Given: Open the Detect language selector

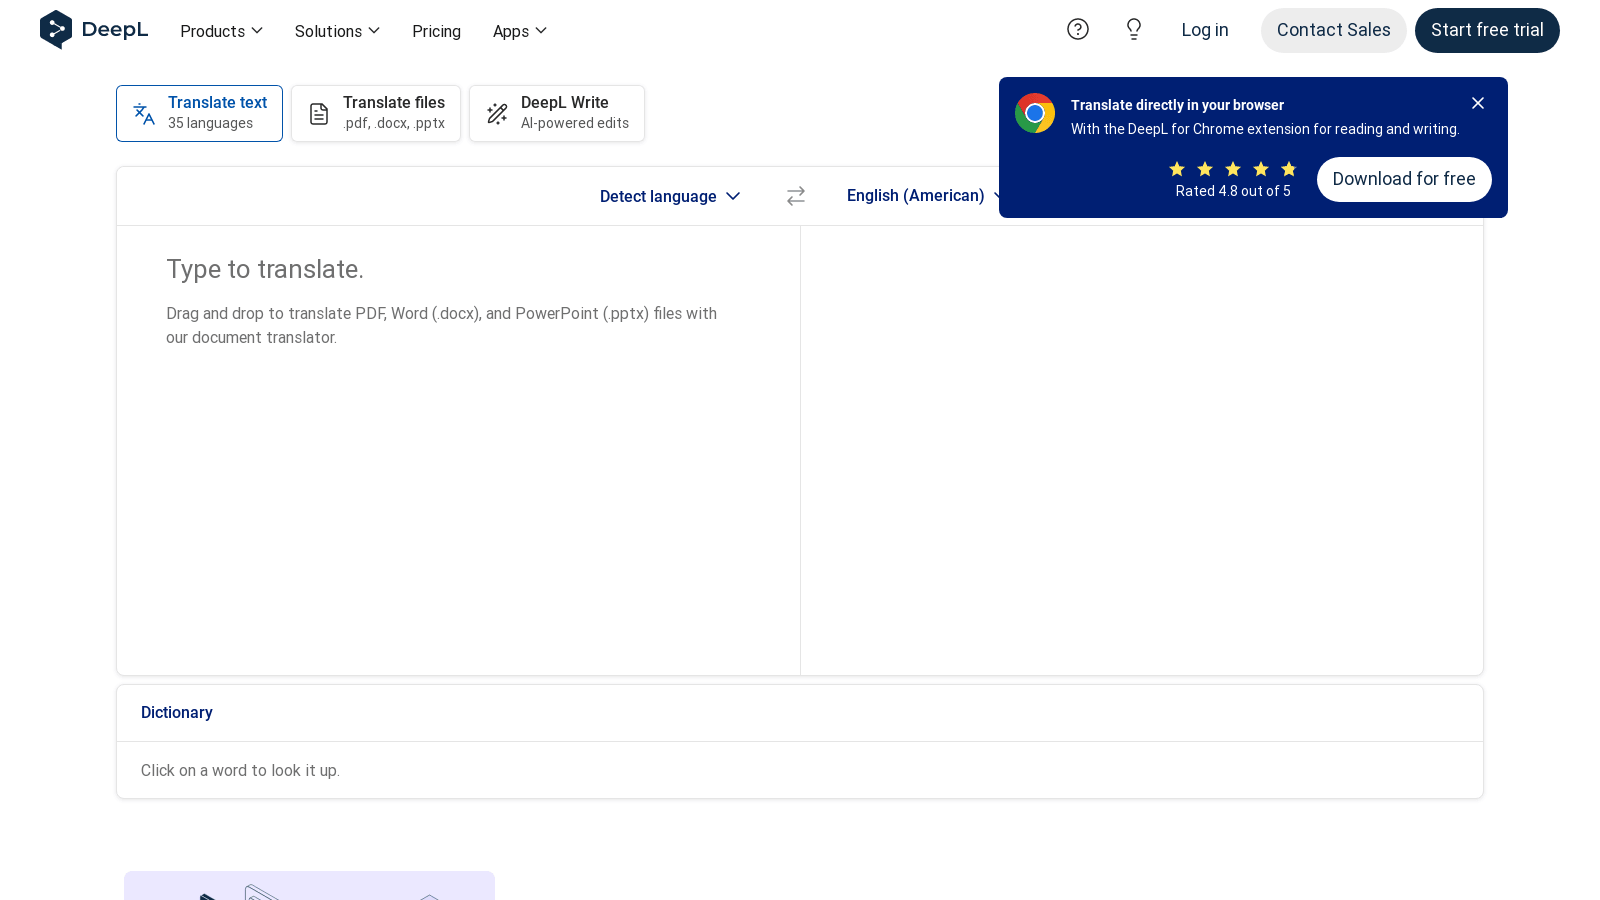Looking at the screenshot, I should (670, 196).
